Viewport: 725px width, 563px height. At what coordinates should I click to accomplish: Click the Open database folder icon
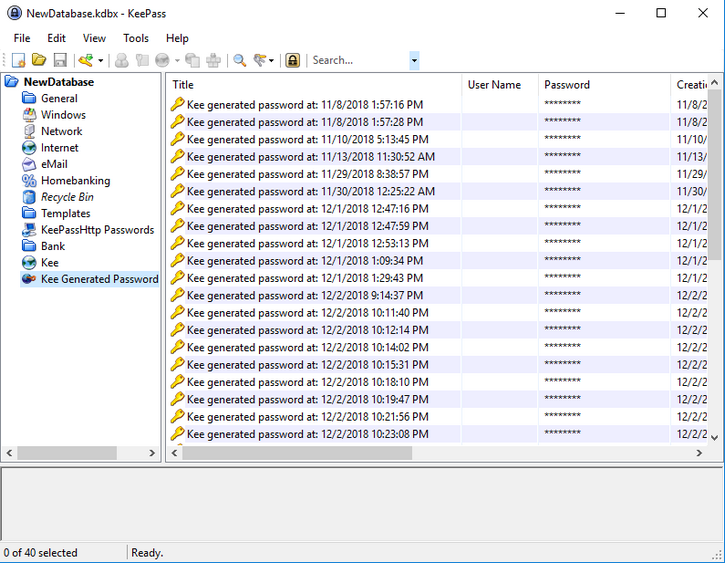(39, 60)
